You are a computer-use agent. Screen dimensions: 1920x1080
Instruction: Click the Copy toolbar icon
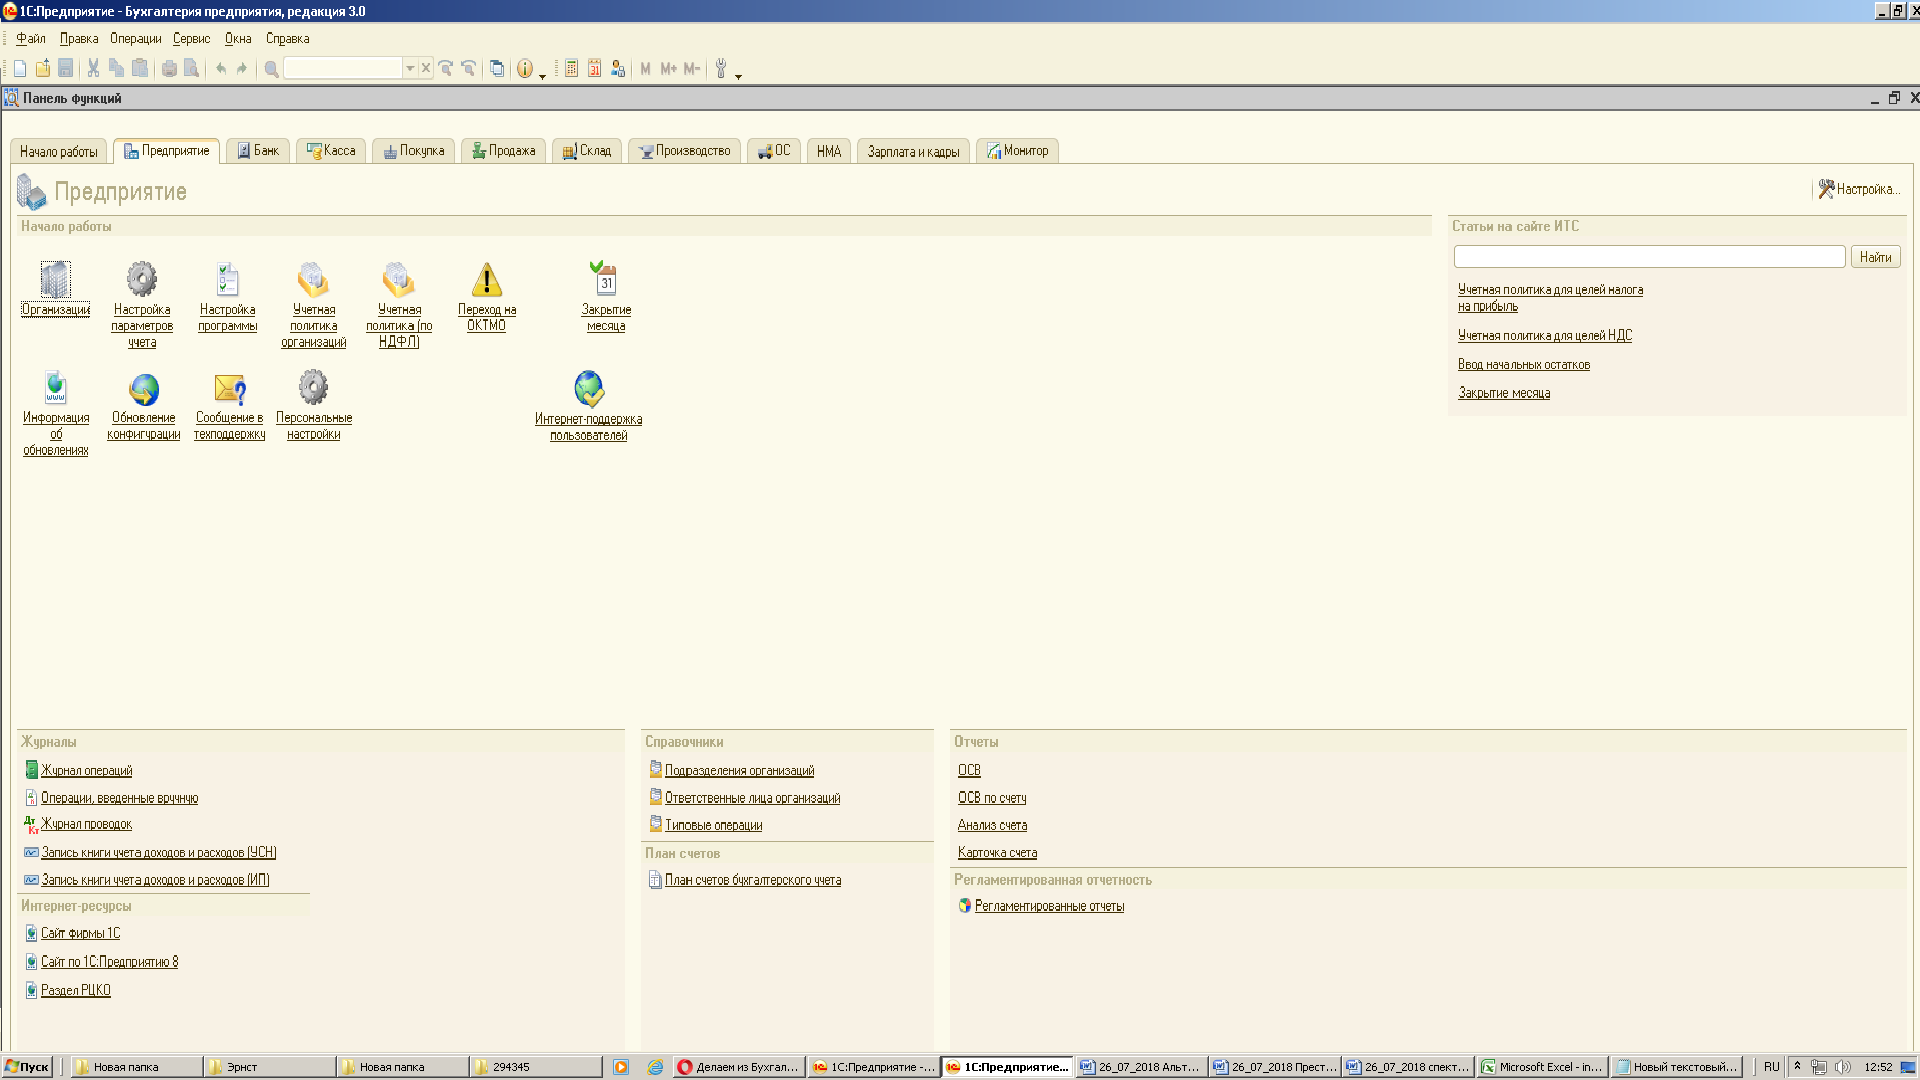tap(116, 68)
